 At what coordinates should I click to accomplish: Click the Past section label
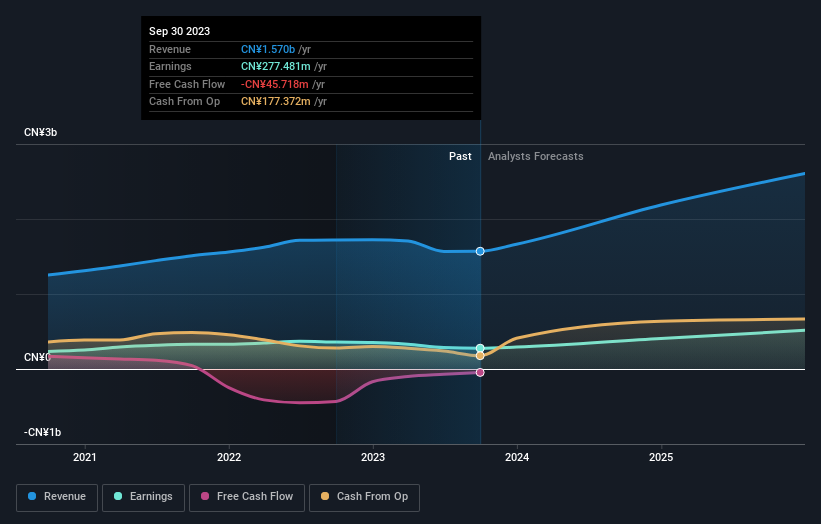click(460, 156)
